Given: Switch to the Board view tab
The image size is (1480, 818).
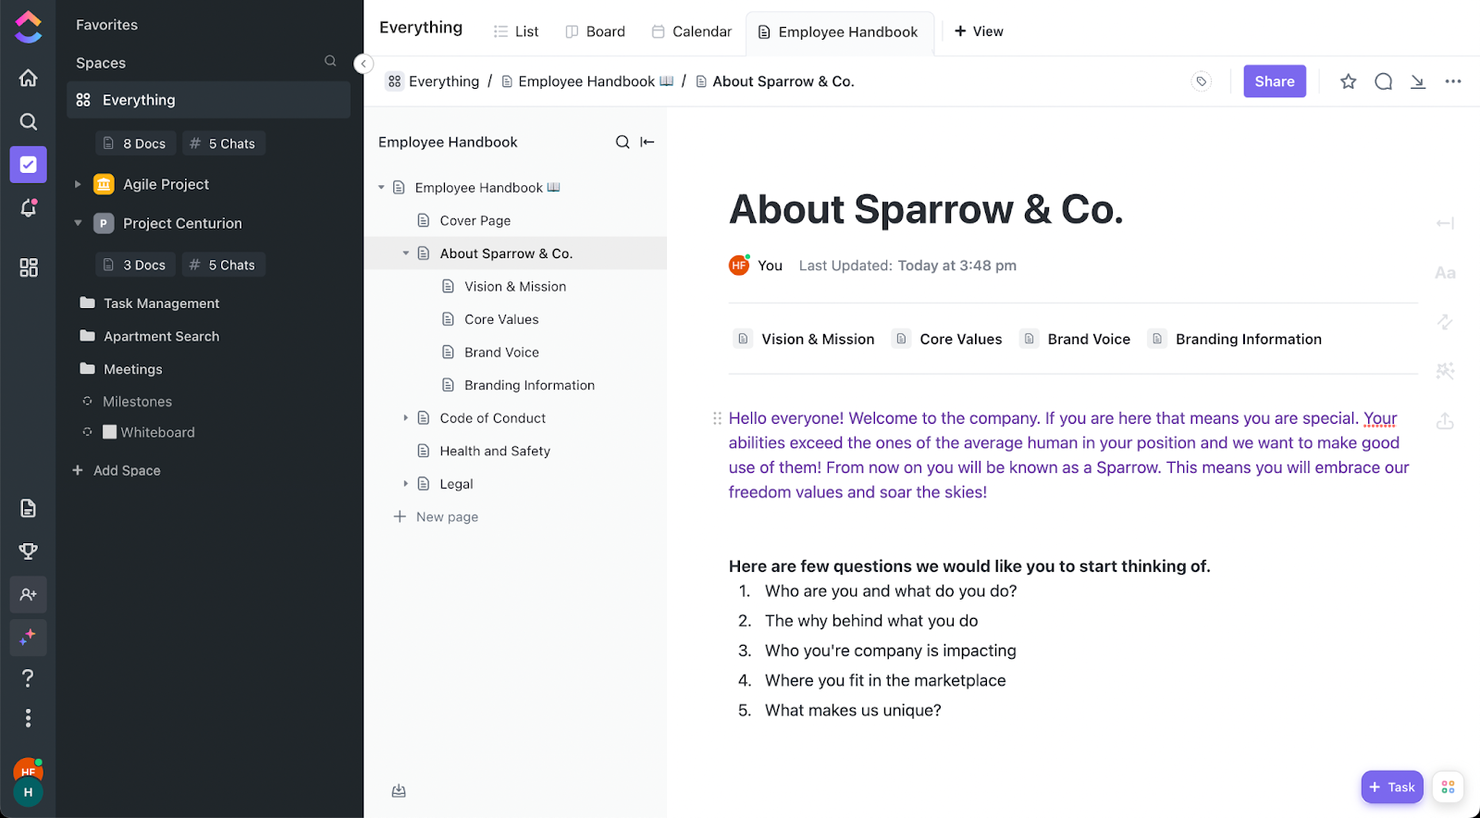Looking at the screenshot, I should pos(595,31).
